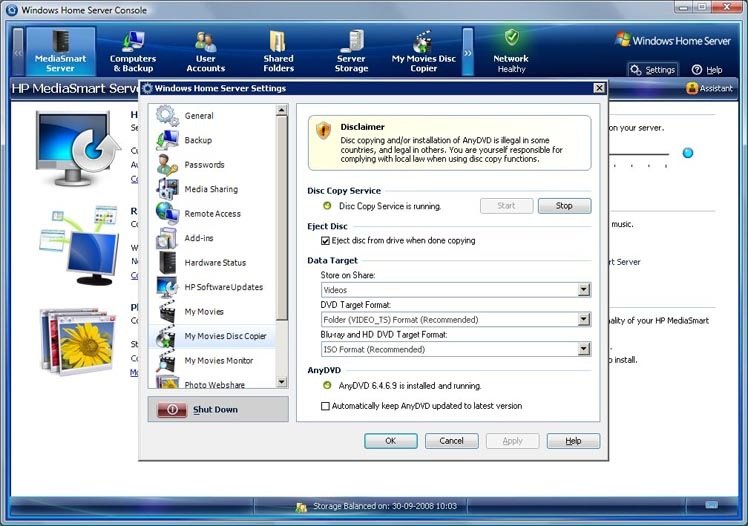Viewport: 748px width, 526px height.
Task: Open the My Movies Disc Copier top tab icon
Action: click(423, 41)
